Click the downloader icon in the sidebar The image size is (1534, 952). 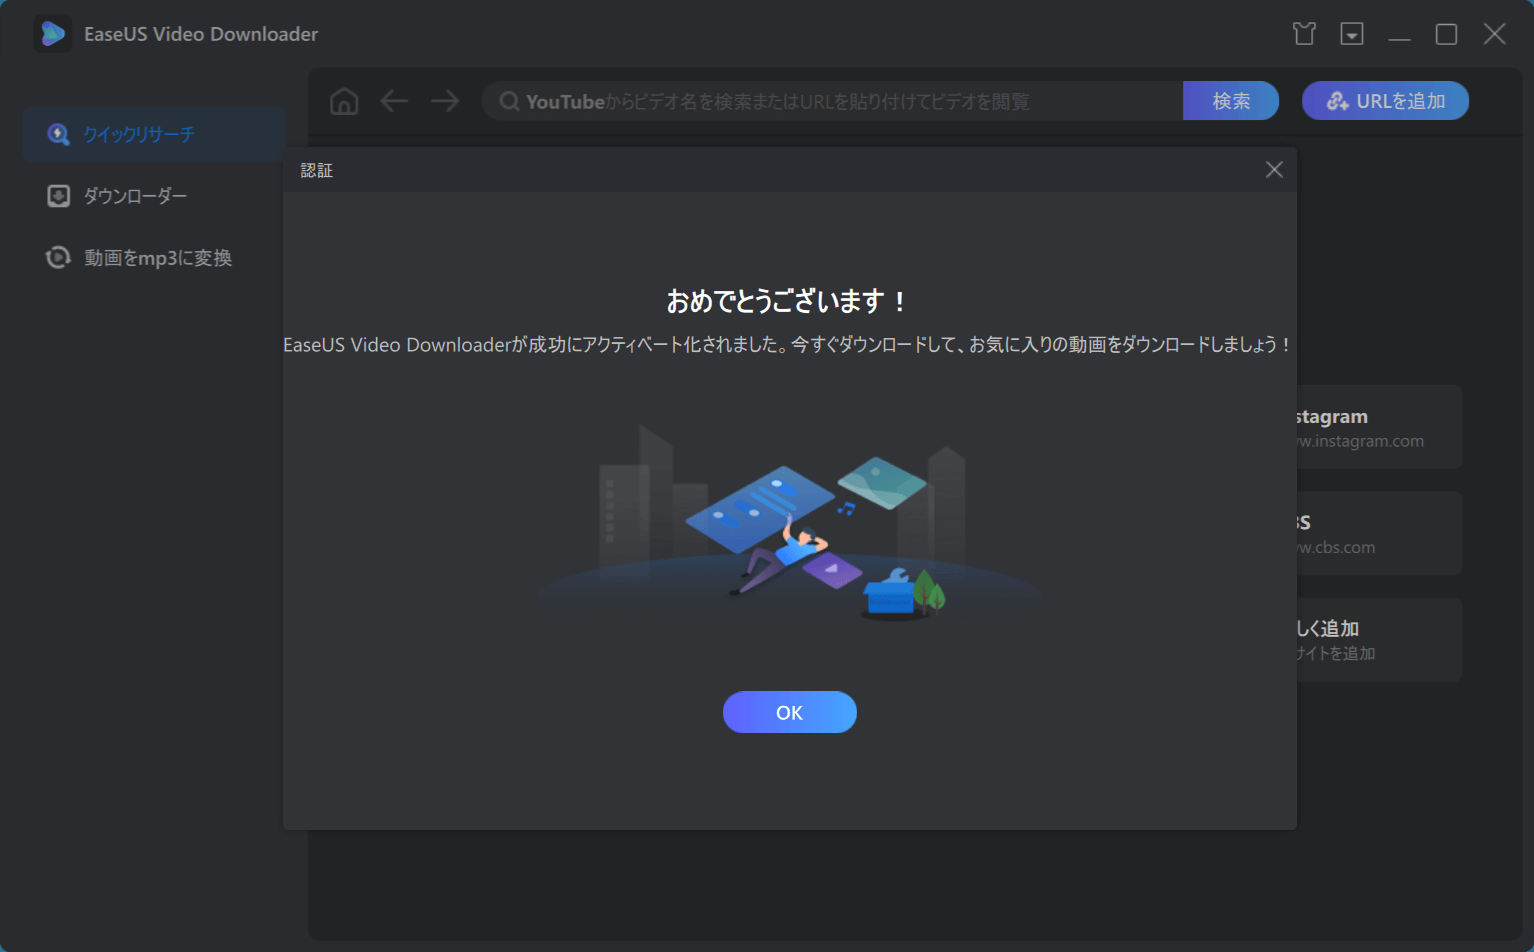(x=59, y=196)
